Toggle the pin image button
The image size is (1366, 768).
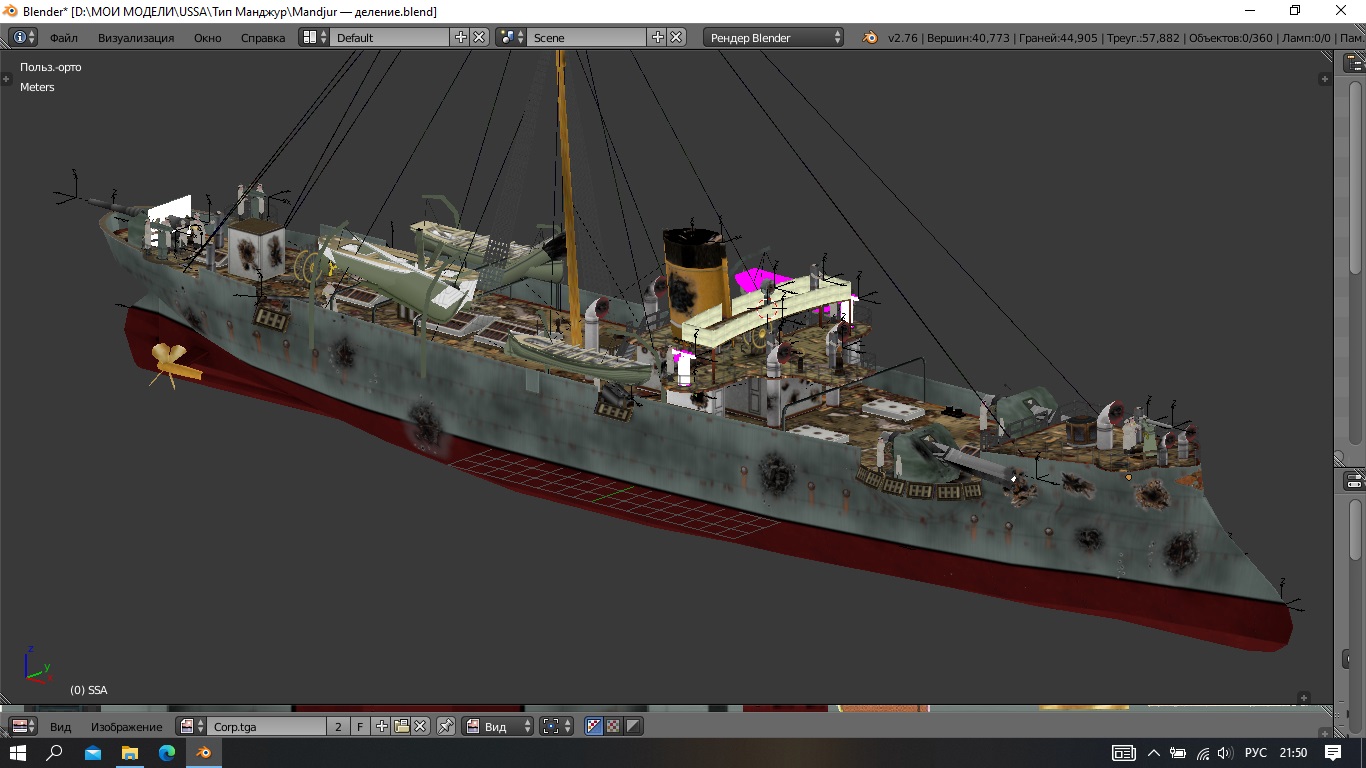tap(446, 727)
